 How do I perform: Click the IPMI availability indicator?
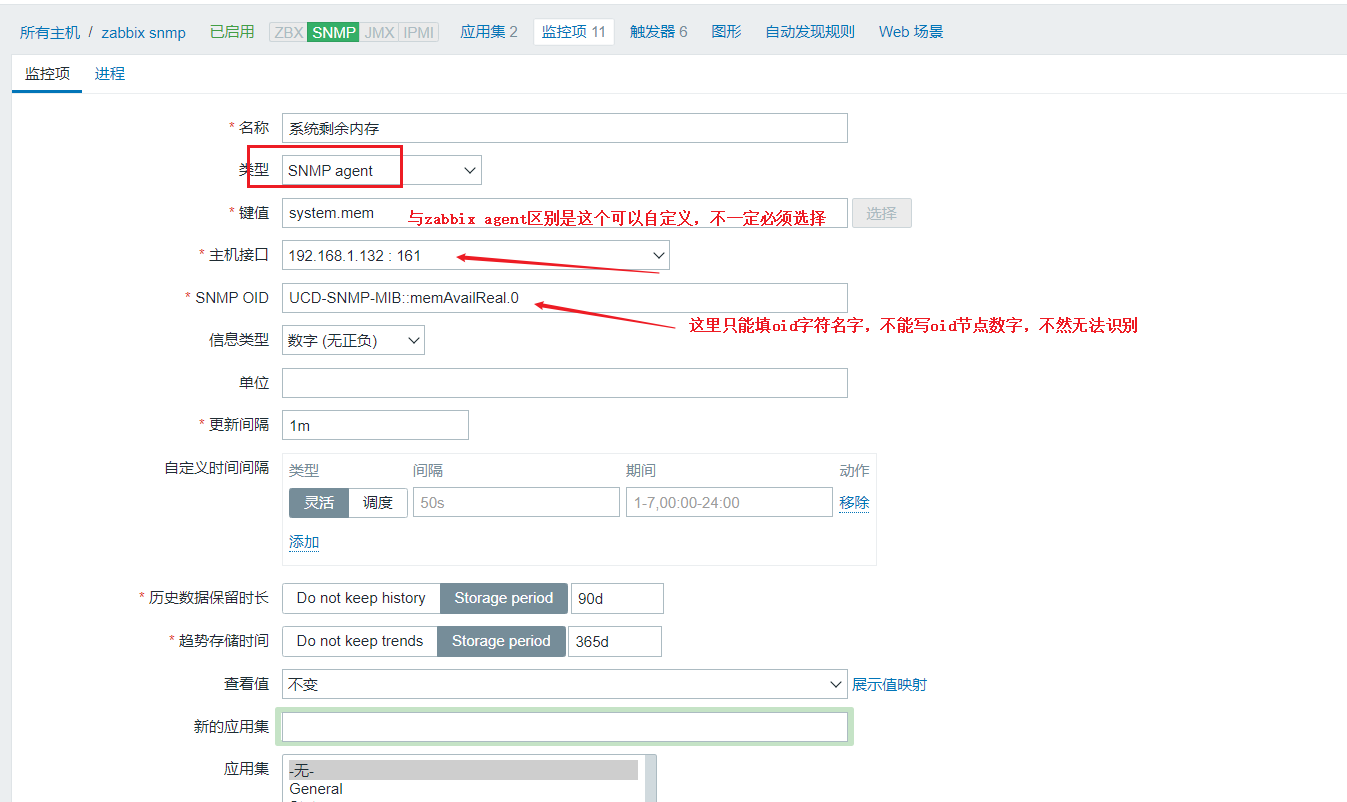418,32
